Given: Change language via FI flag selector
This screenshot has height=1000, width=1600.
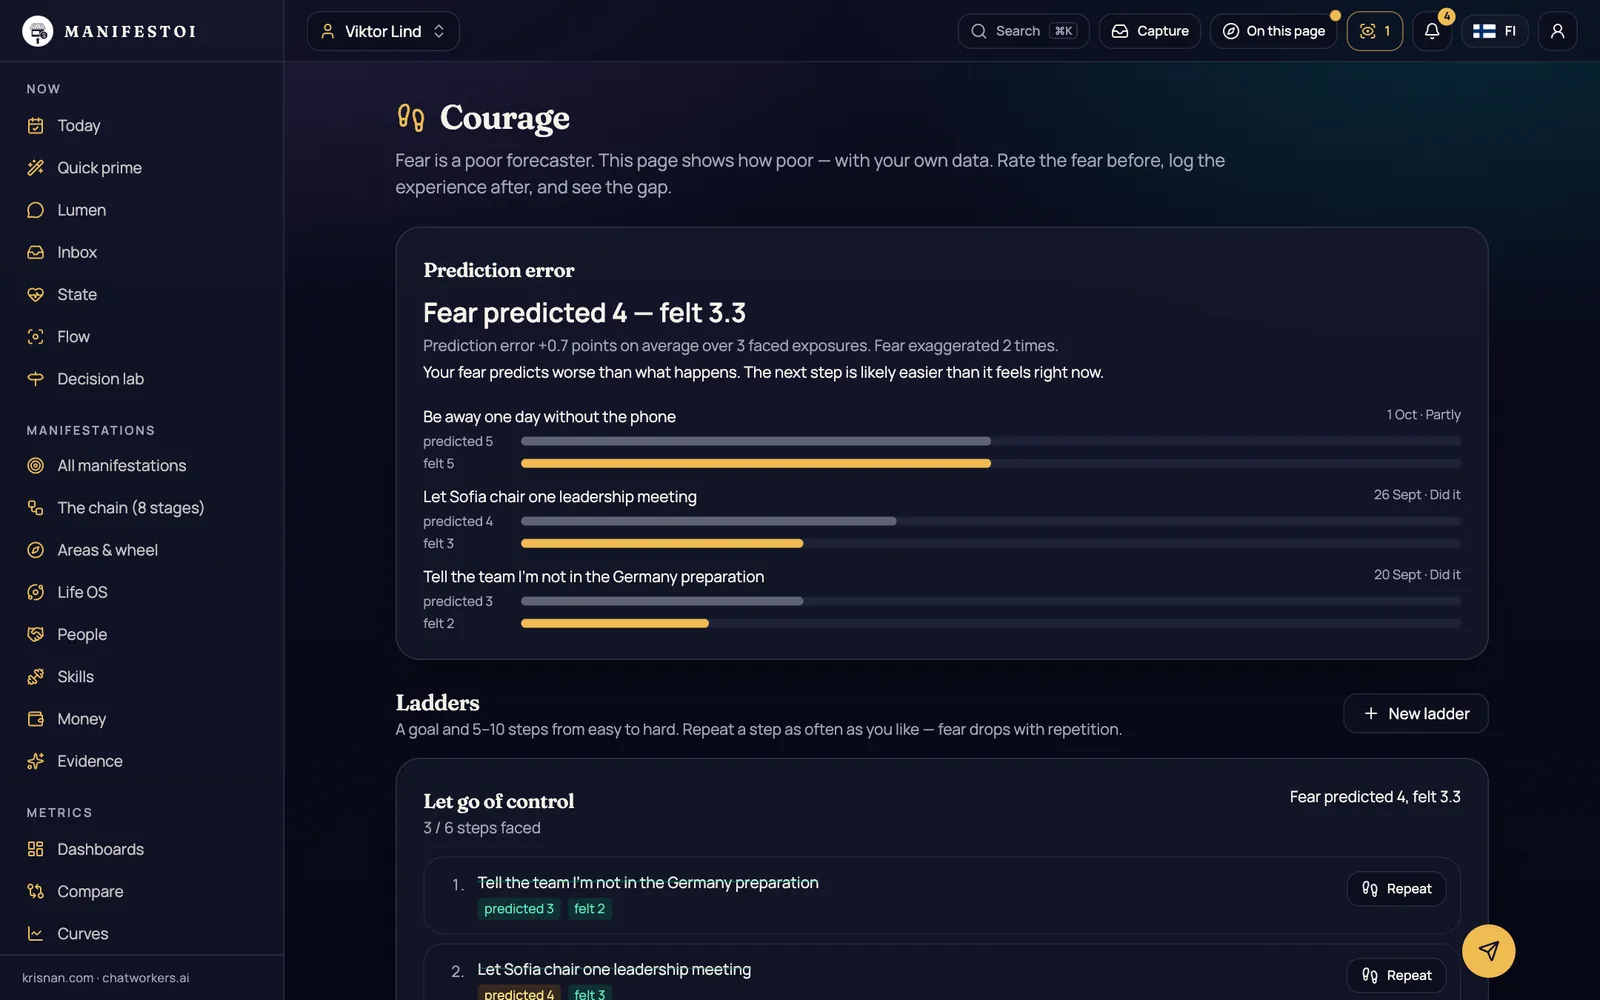Looking at the screenshot, I should (1494, 31).
